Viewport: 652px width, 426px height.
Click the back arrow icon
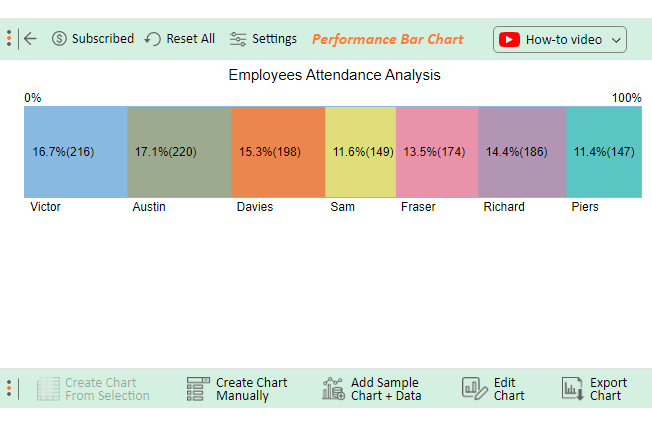30,39
